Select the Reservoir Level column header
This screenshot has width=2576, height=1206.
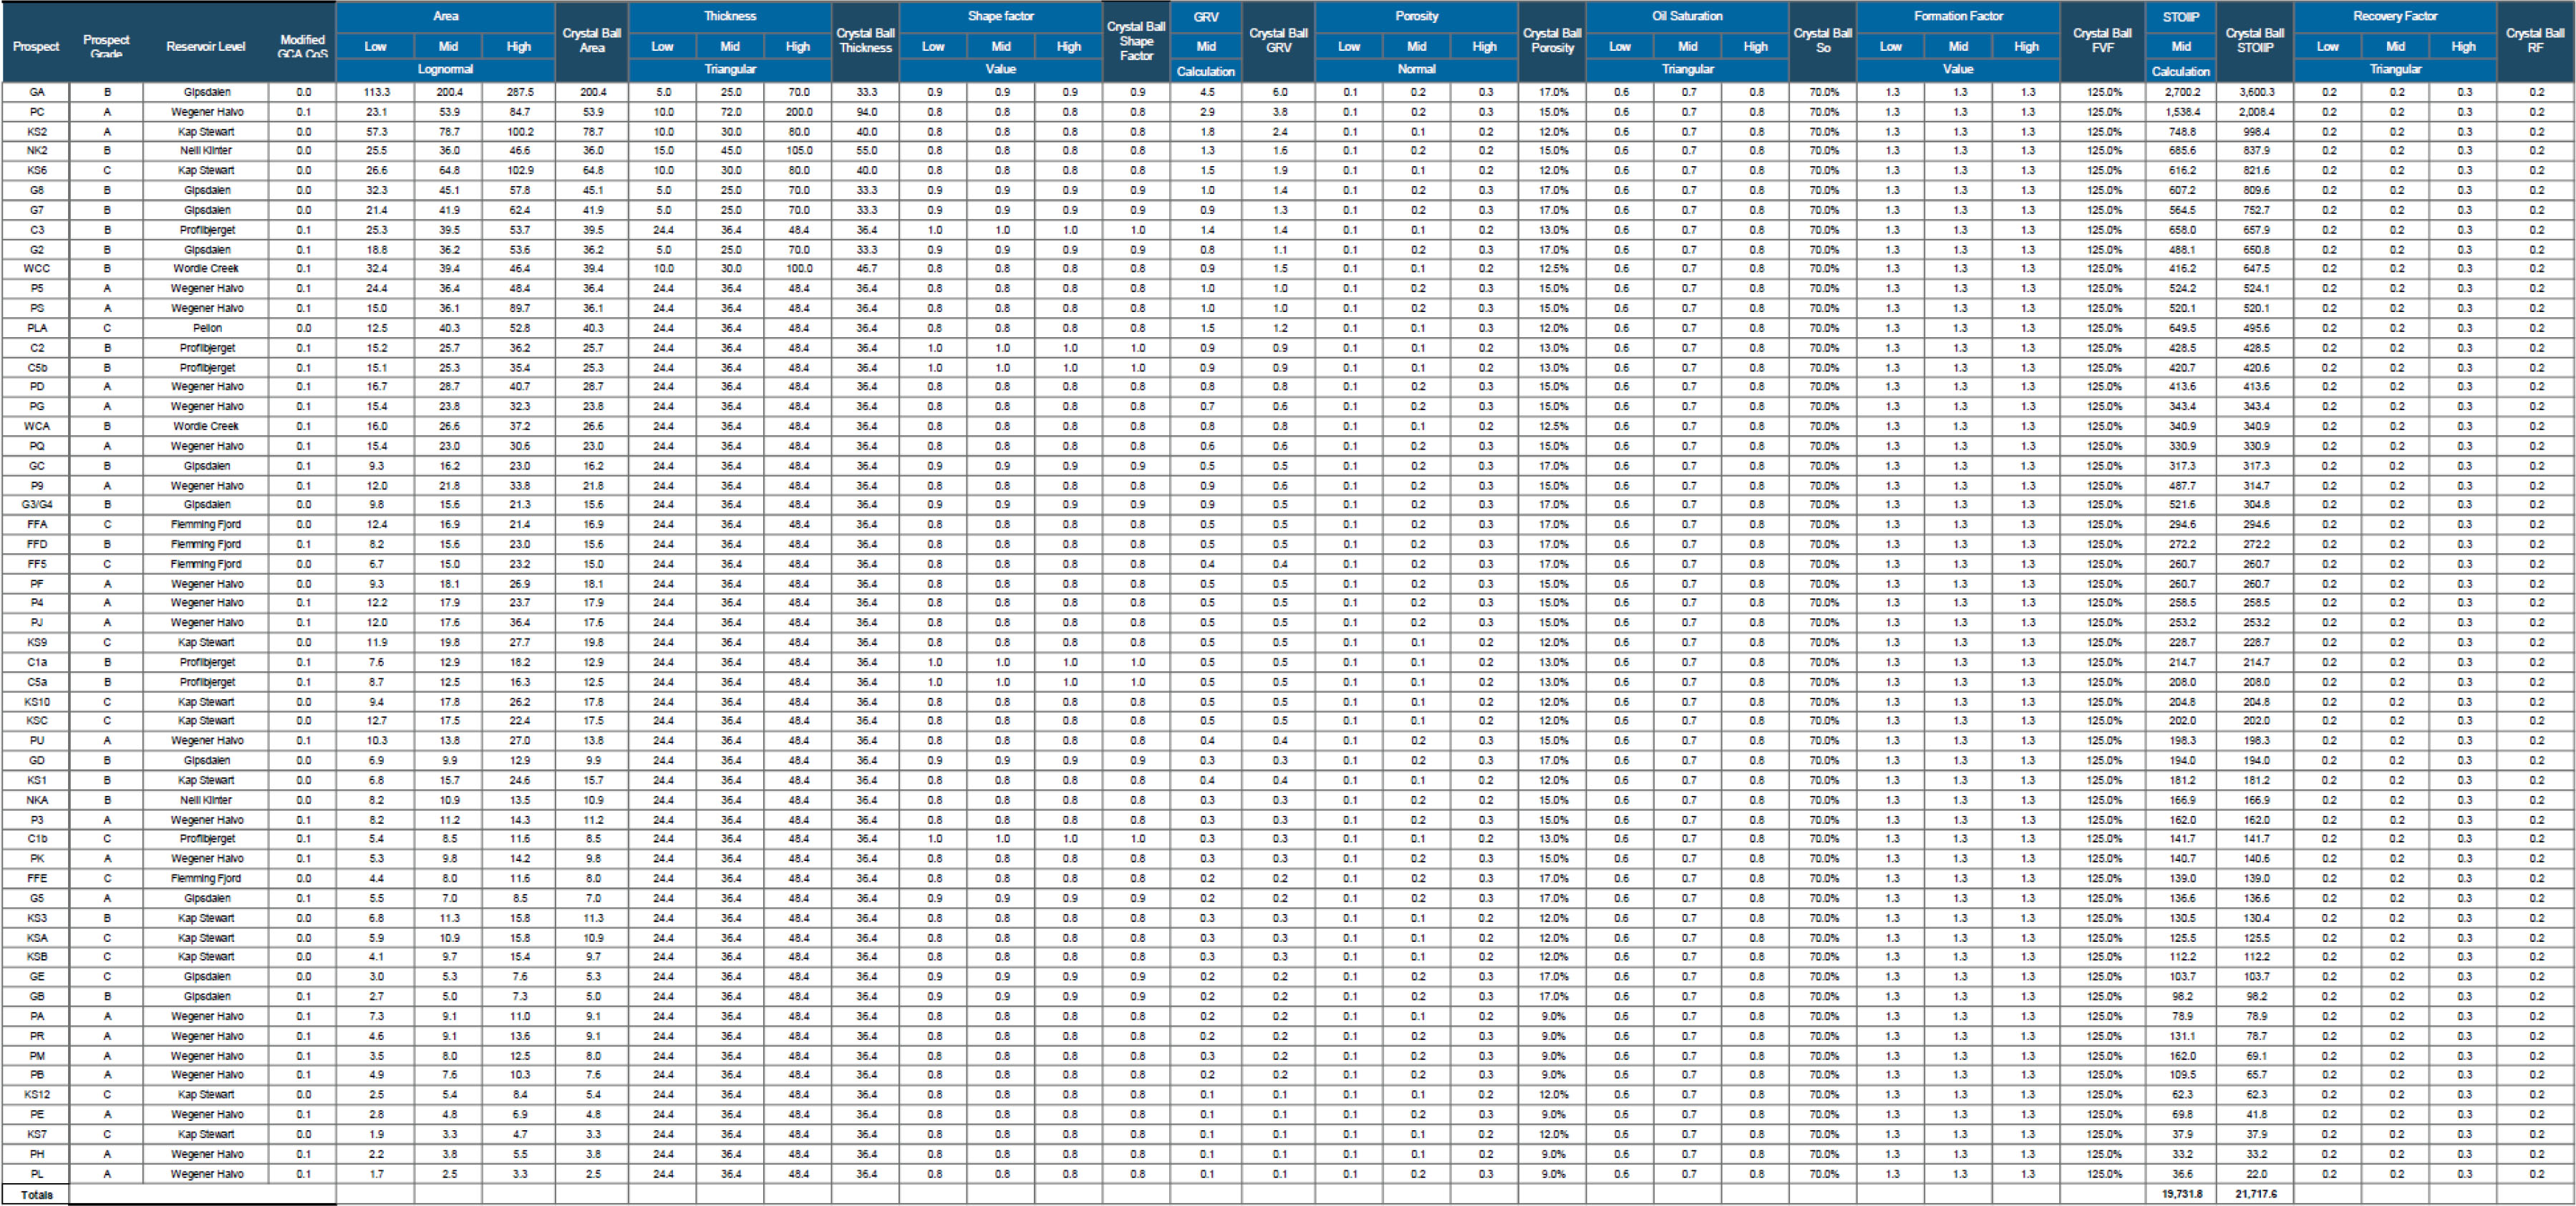click(x=206, y=46)
